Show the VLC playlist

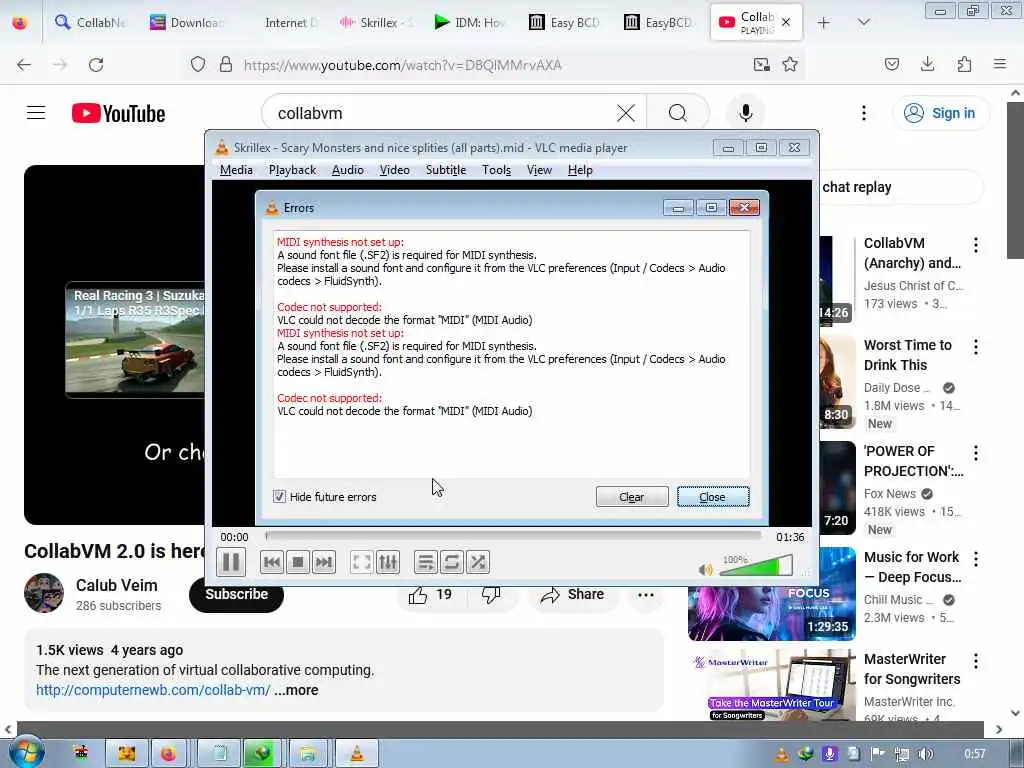[425, 562]
